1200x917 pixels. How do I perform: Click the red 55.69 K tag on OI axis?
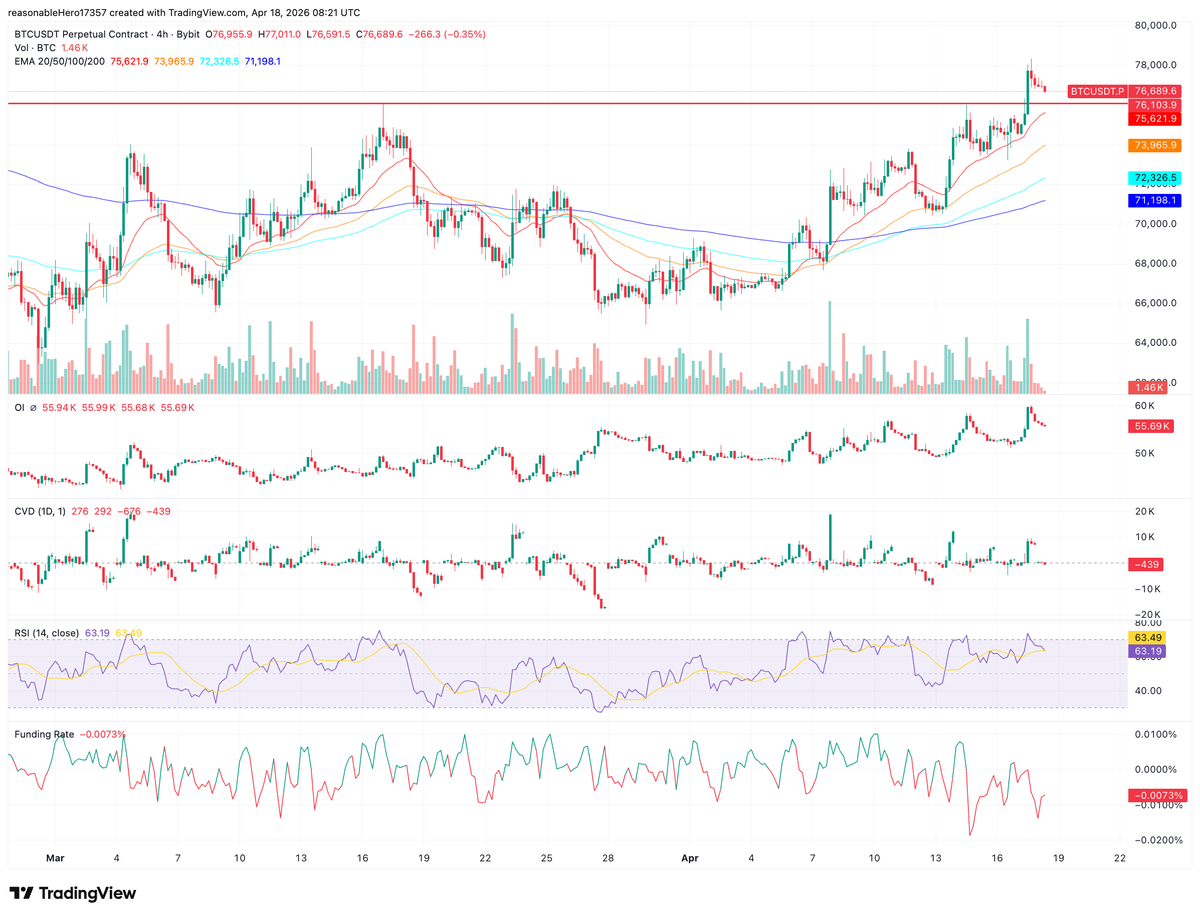(1150, 426)
